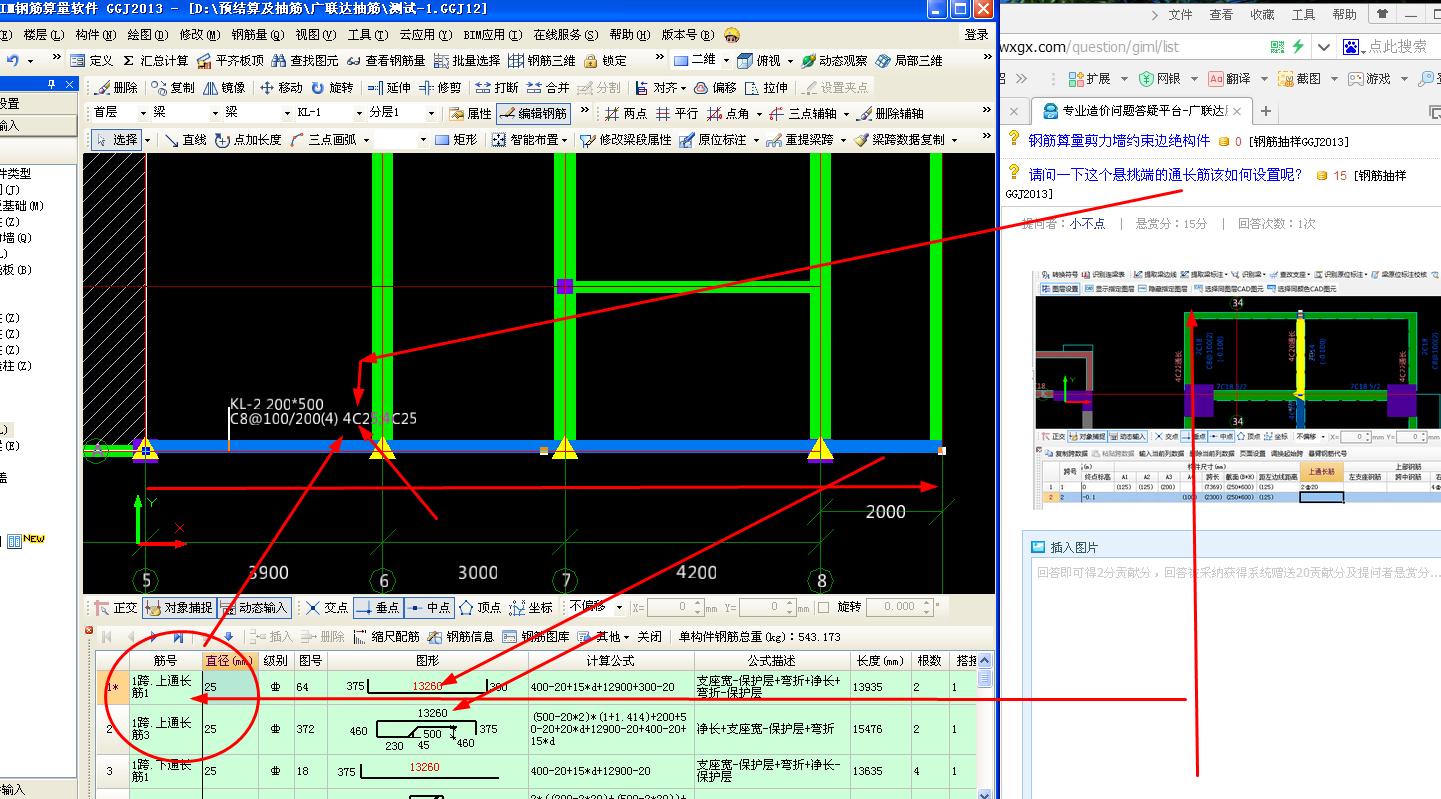Viewport: 1441px width, 799px height.
Task: Select the 延伸 extend tool
Action: (389, 88)
